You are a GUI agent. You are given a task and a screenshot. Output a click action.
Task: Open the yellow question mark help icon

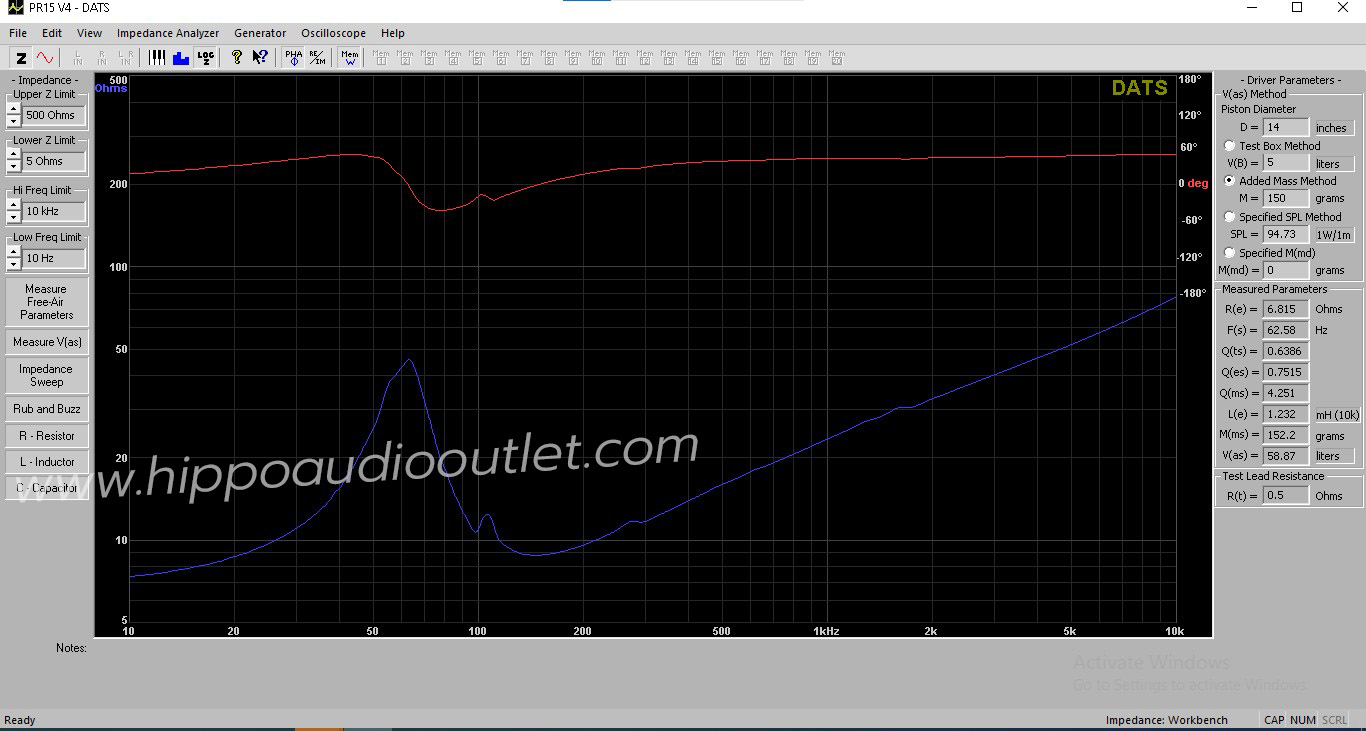point(237,58)
